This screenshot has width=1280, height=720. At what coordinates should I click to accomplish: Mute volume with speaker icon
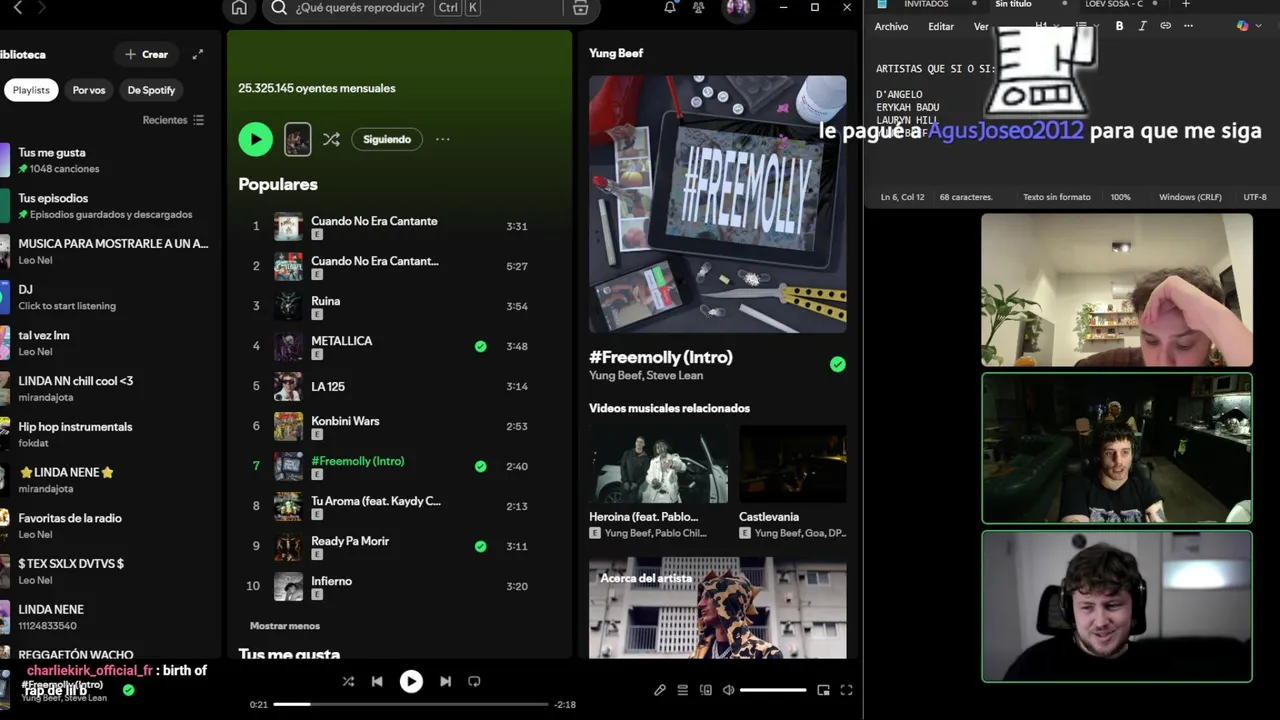click(729, 690)
